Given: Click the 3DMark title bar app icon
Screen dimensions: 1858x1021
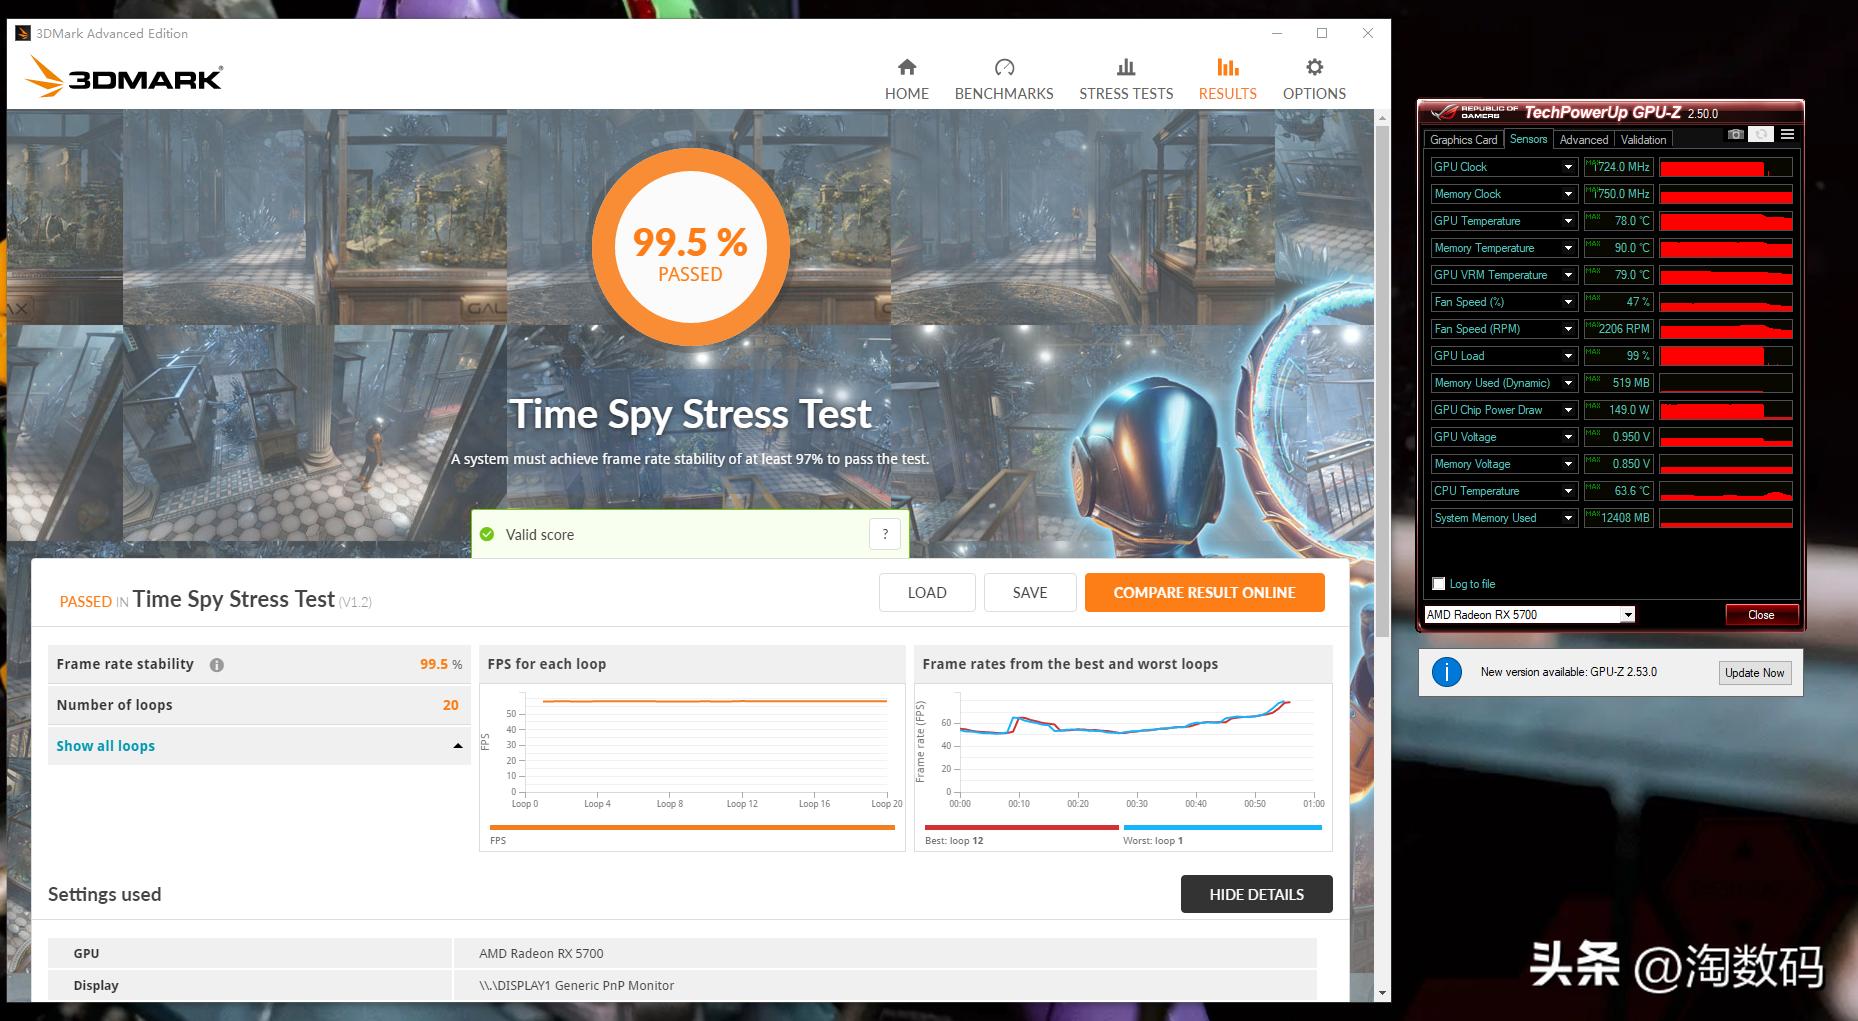Looking at the screenshot, I should 23,33.
